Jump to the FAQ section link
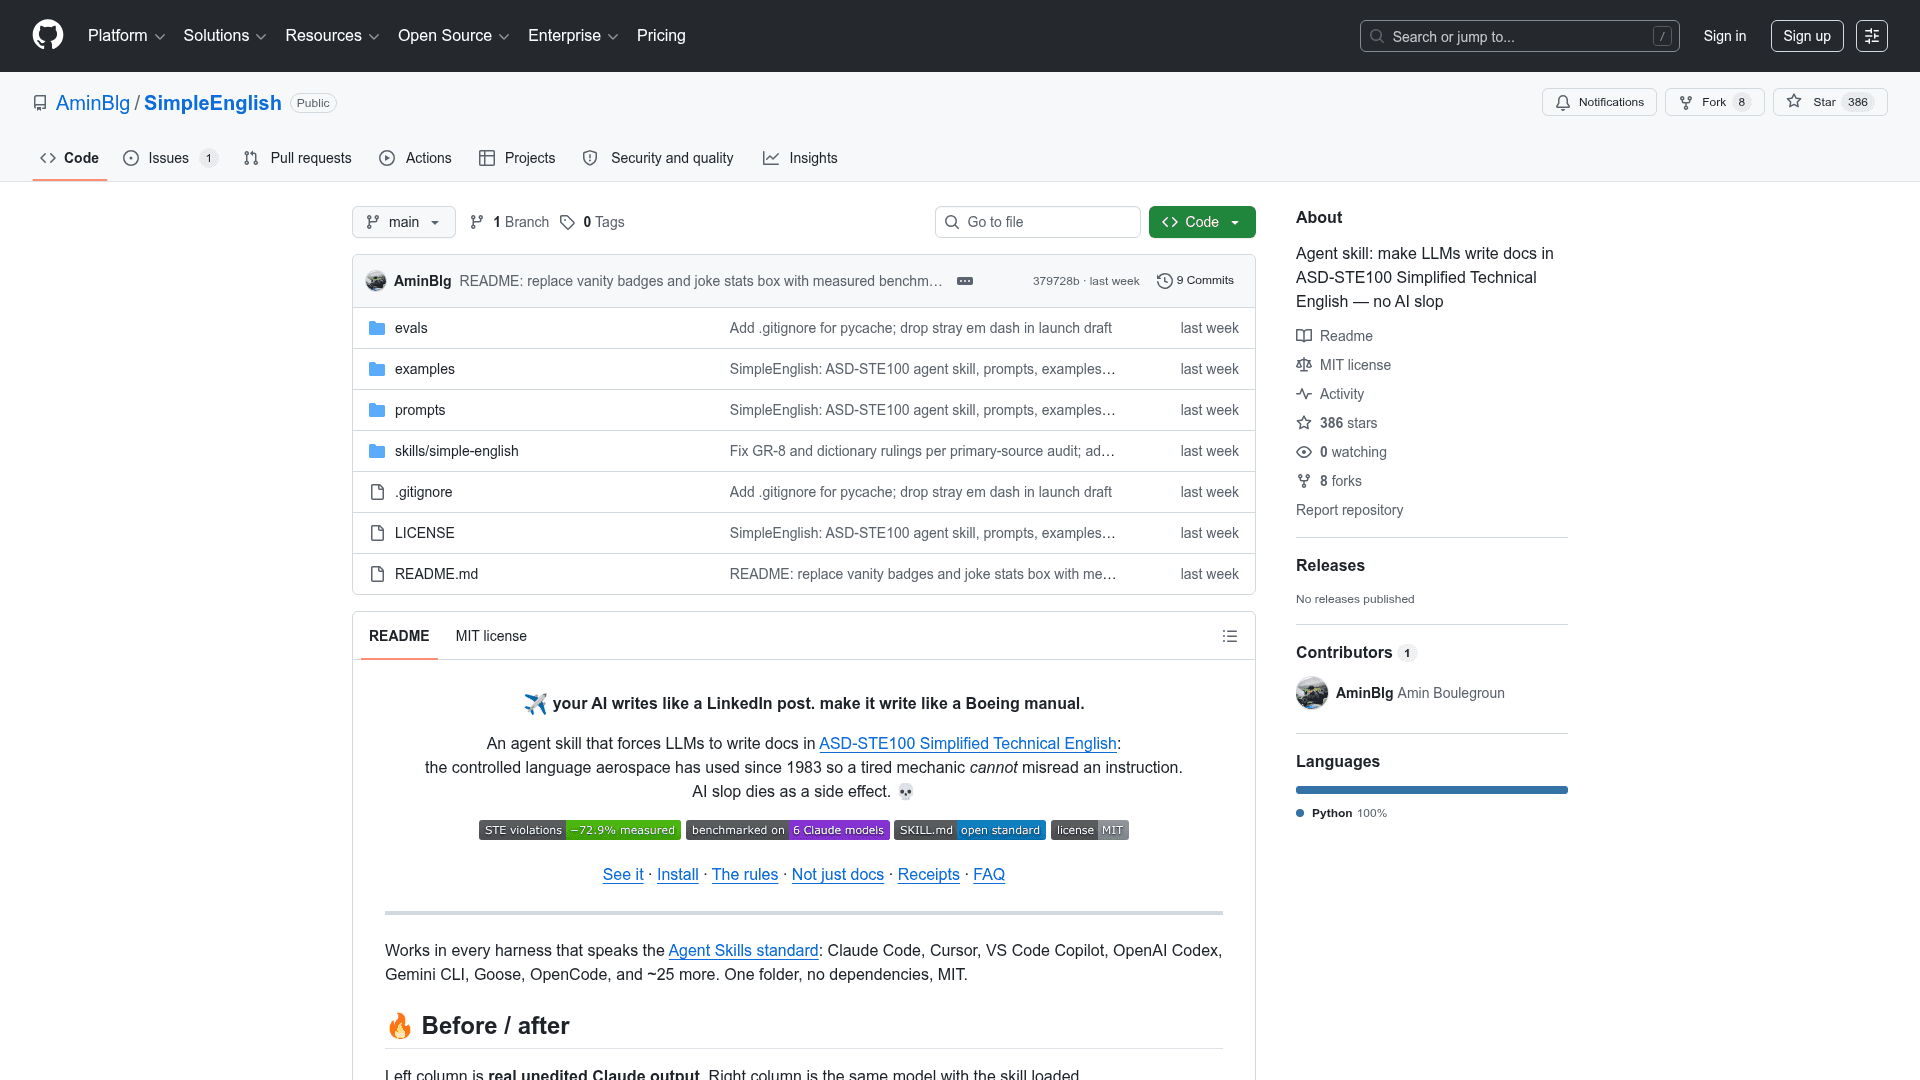 pyautogui.click(x=989, y=875)
